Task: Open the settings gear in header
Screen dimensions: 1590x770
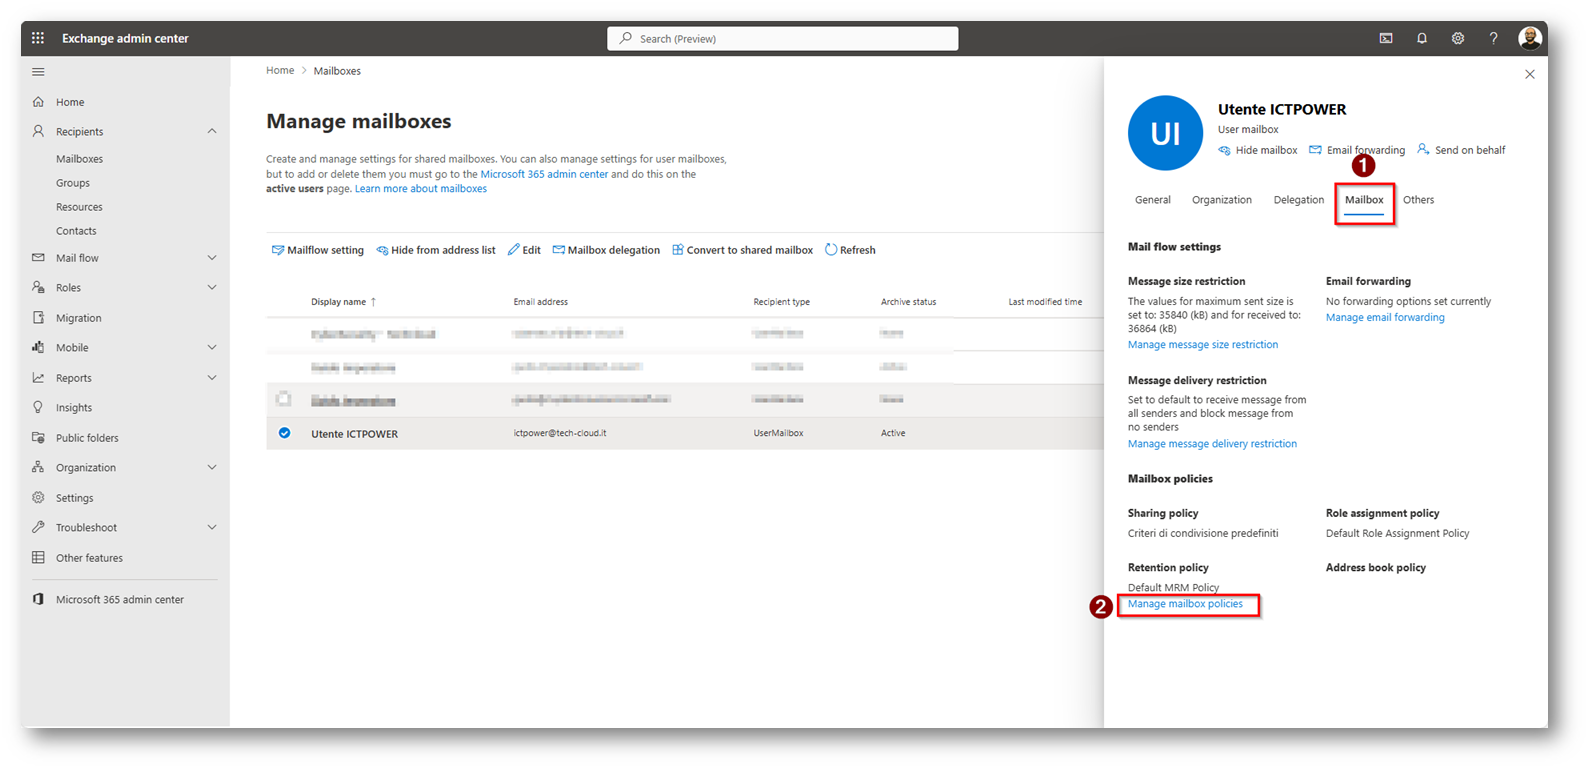Action: pyautogui.click(x=1458, y=38)
